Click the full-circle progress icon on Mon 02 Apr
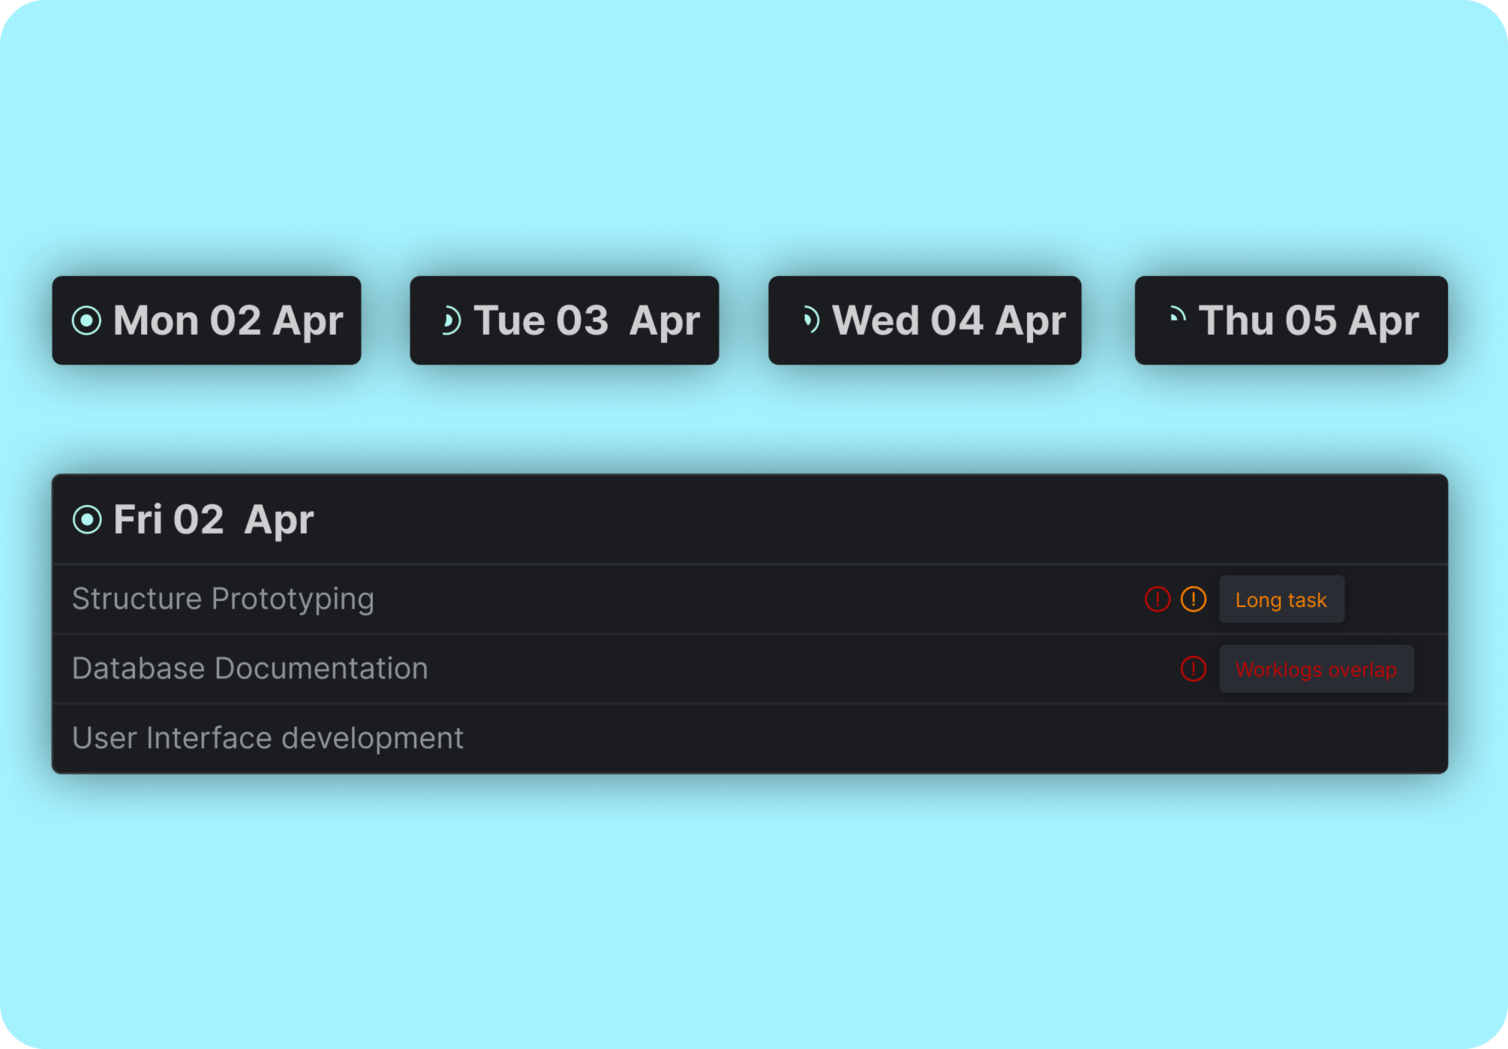1508x1049 pixels. pyautogui.click(x=87, y=320)
